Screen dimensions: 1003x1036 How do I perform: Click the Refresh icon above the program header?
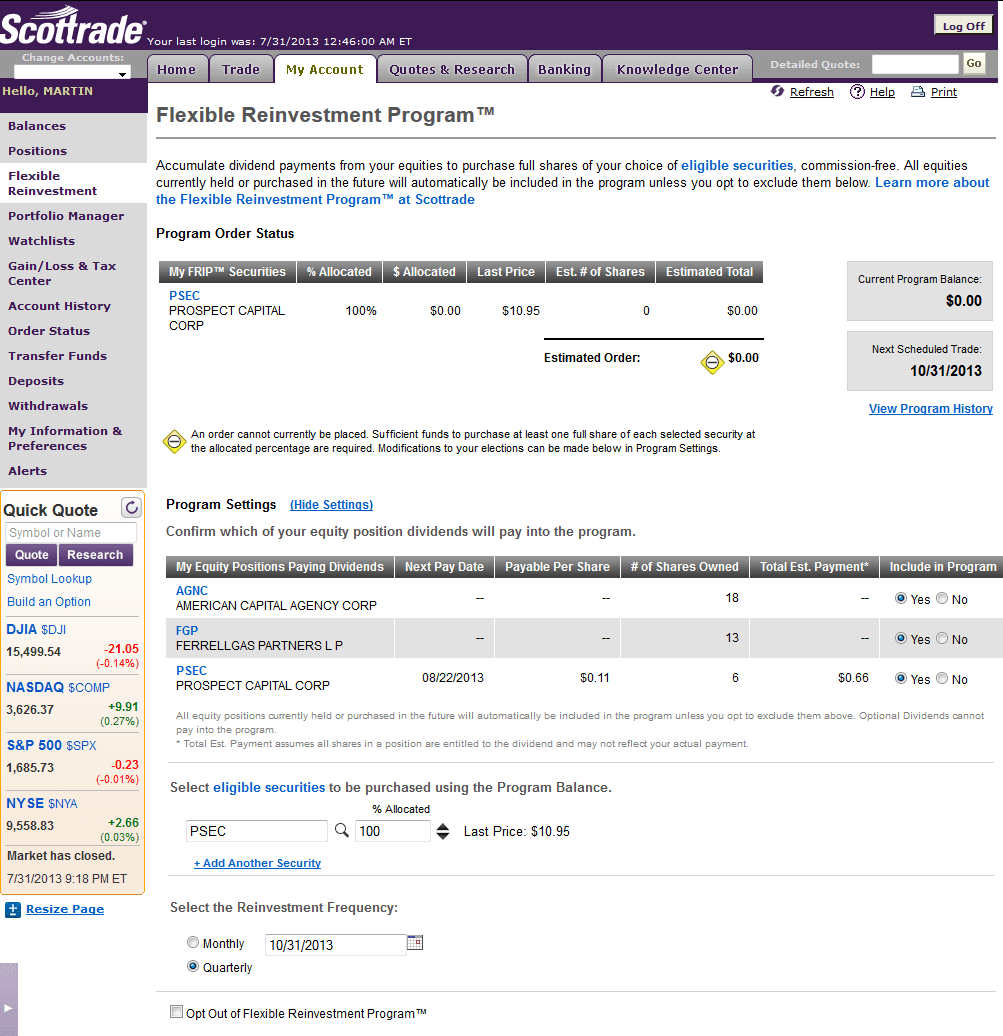777,91
